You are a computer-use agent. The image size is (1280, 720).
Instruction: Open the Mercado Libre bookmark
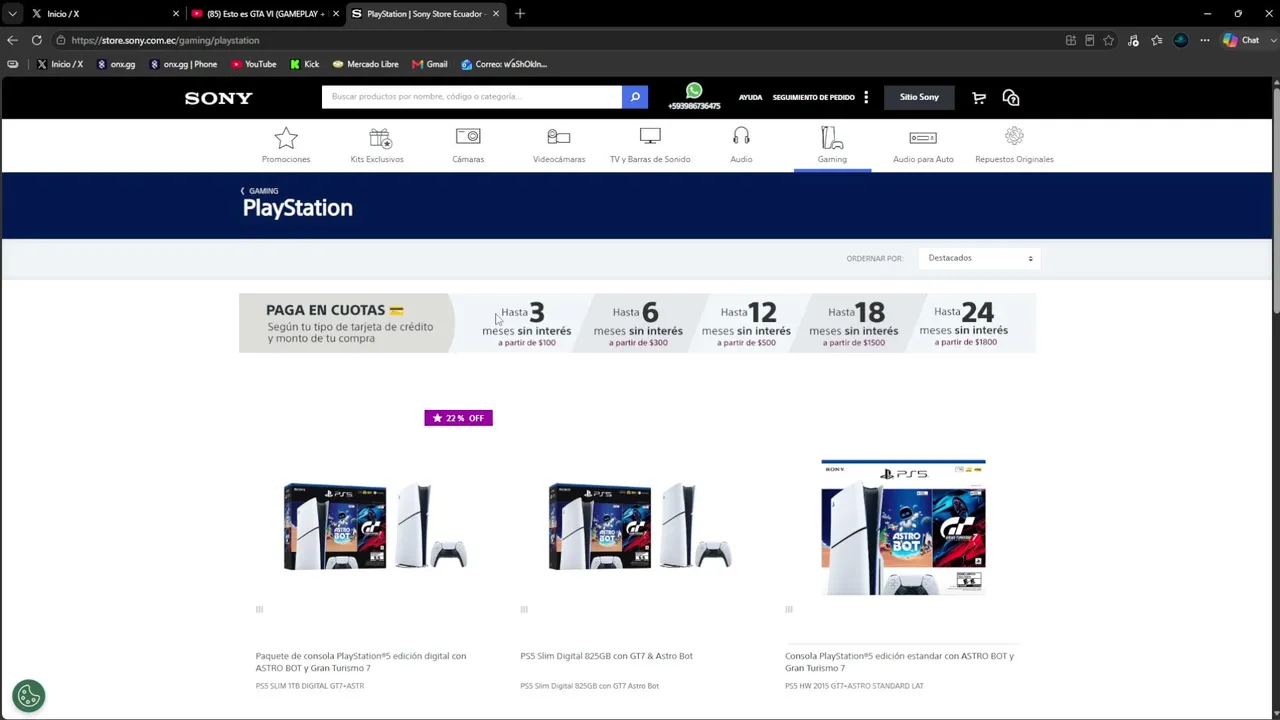click(x=366, y=64)
